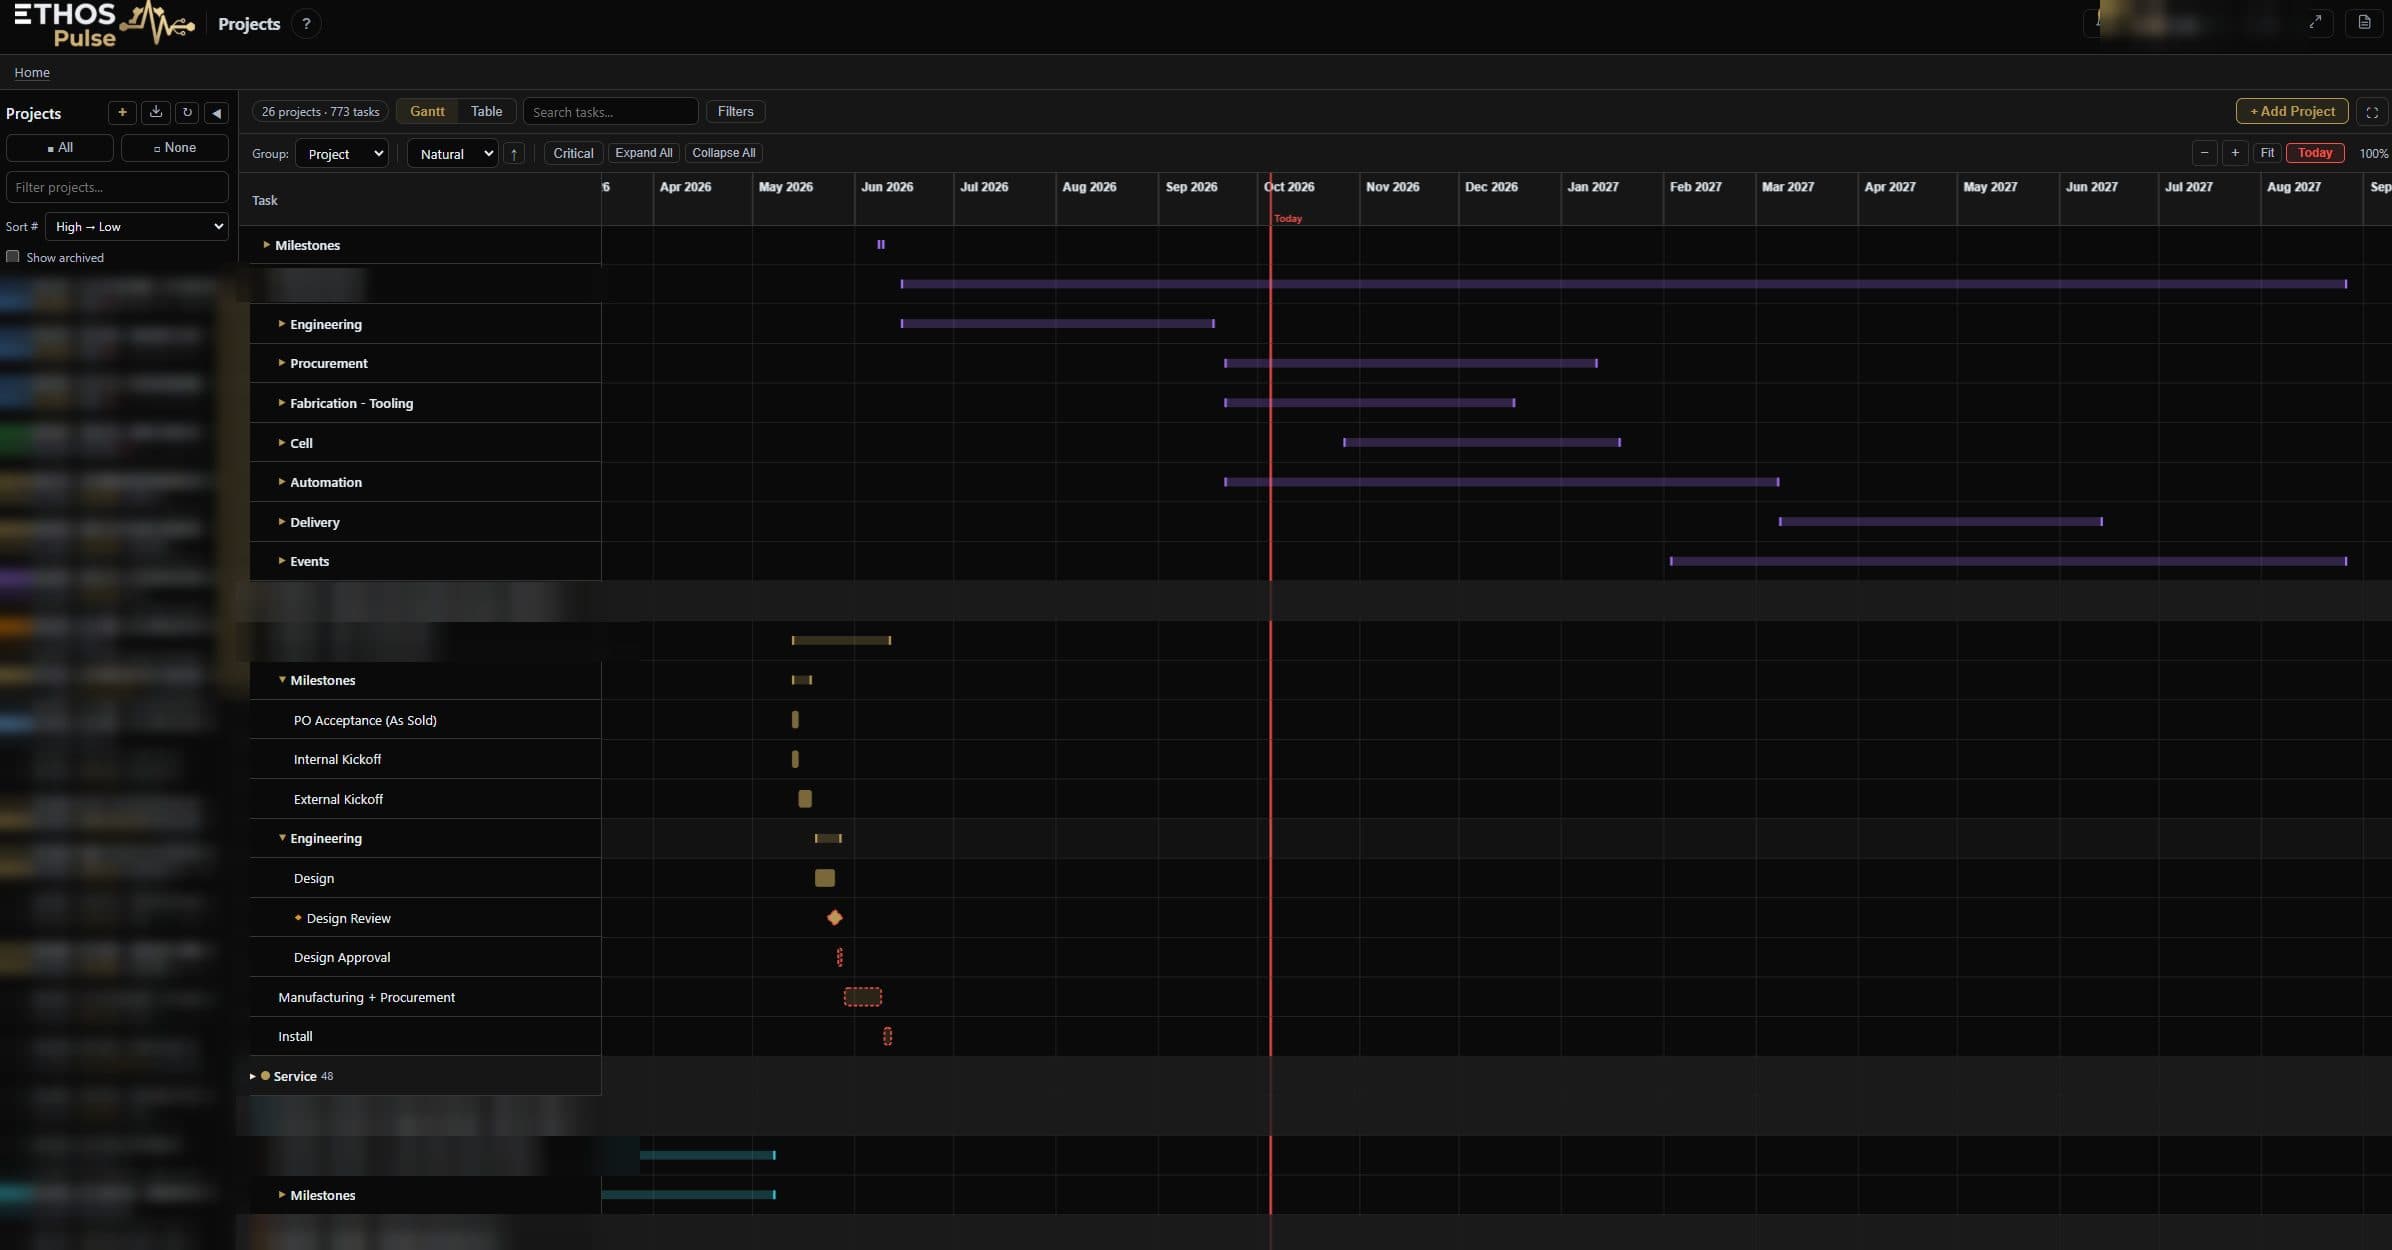Click the Oct 2026 month header
Viewport: 2392px width, 1250px height.
click(1289, 187)
